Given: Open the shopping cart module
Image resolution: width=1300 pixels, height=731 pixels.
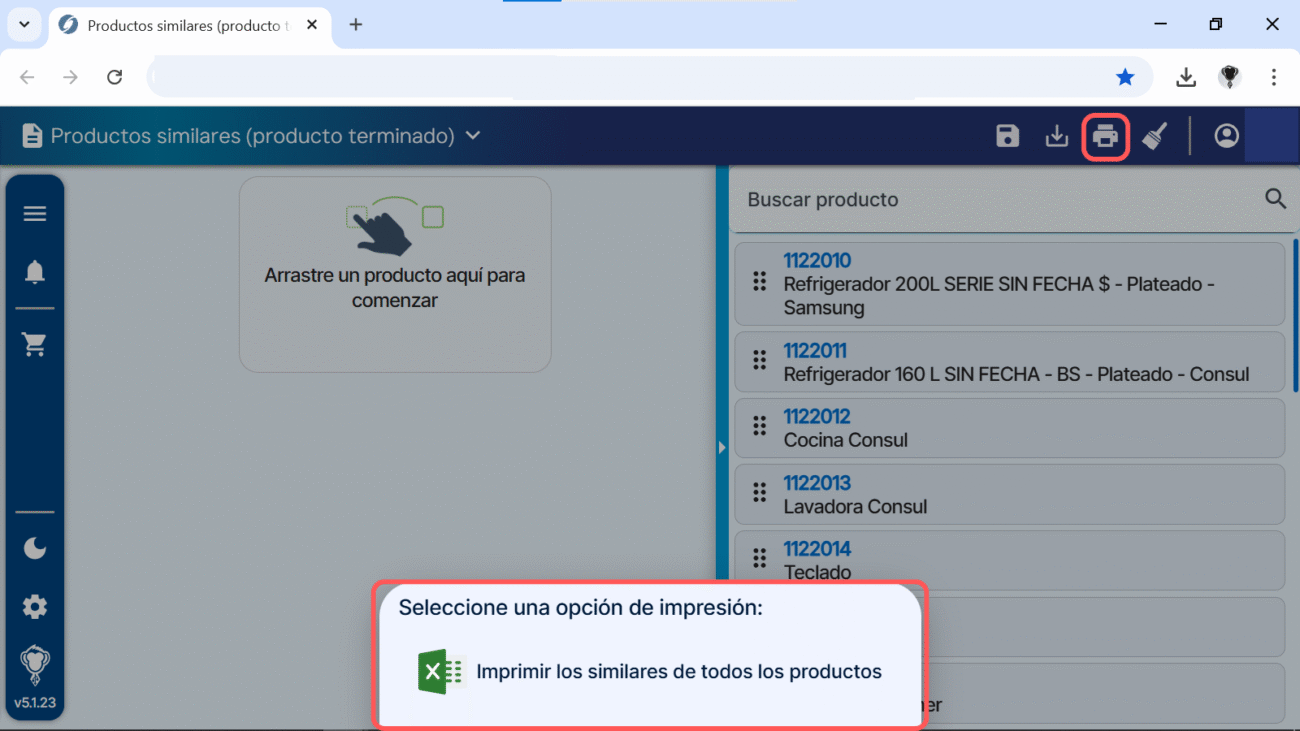Looking at the screenshot, I should [x=35, y=345].
